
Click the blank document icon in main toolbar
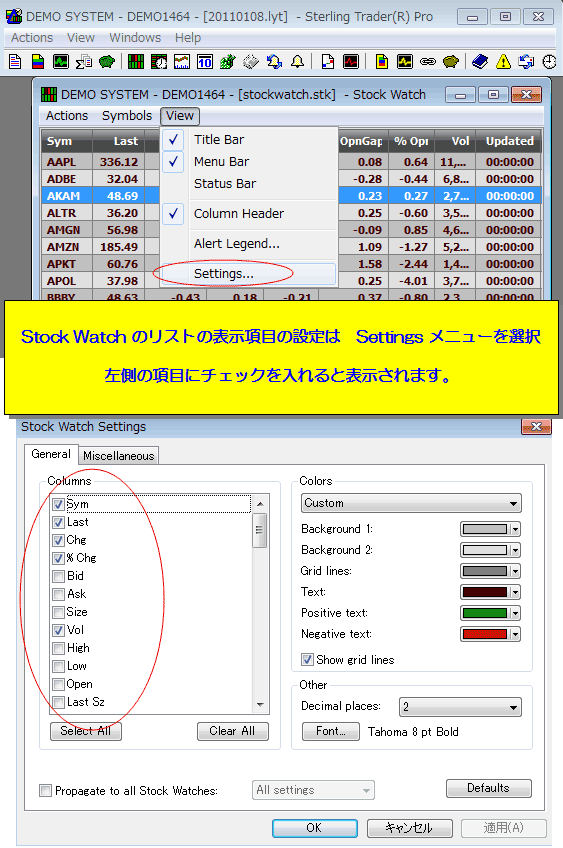[15, 62]
